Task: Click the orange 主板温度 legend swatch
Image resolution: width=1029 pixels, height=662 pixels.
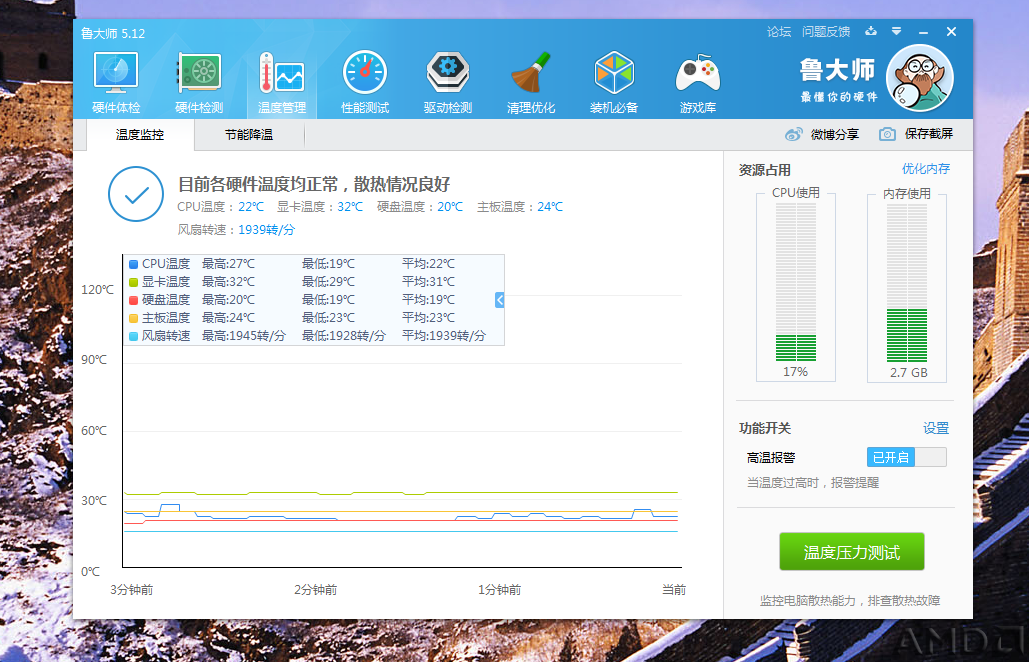Action: tap(133, 318)
